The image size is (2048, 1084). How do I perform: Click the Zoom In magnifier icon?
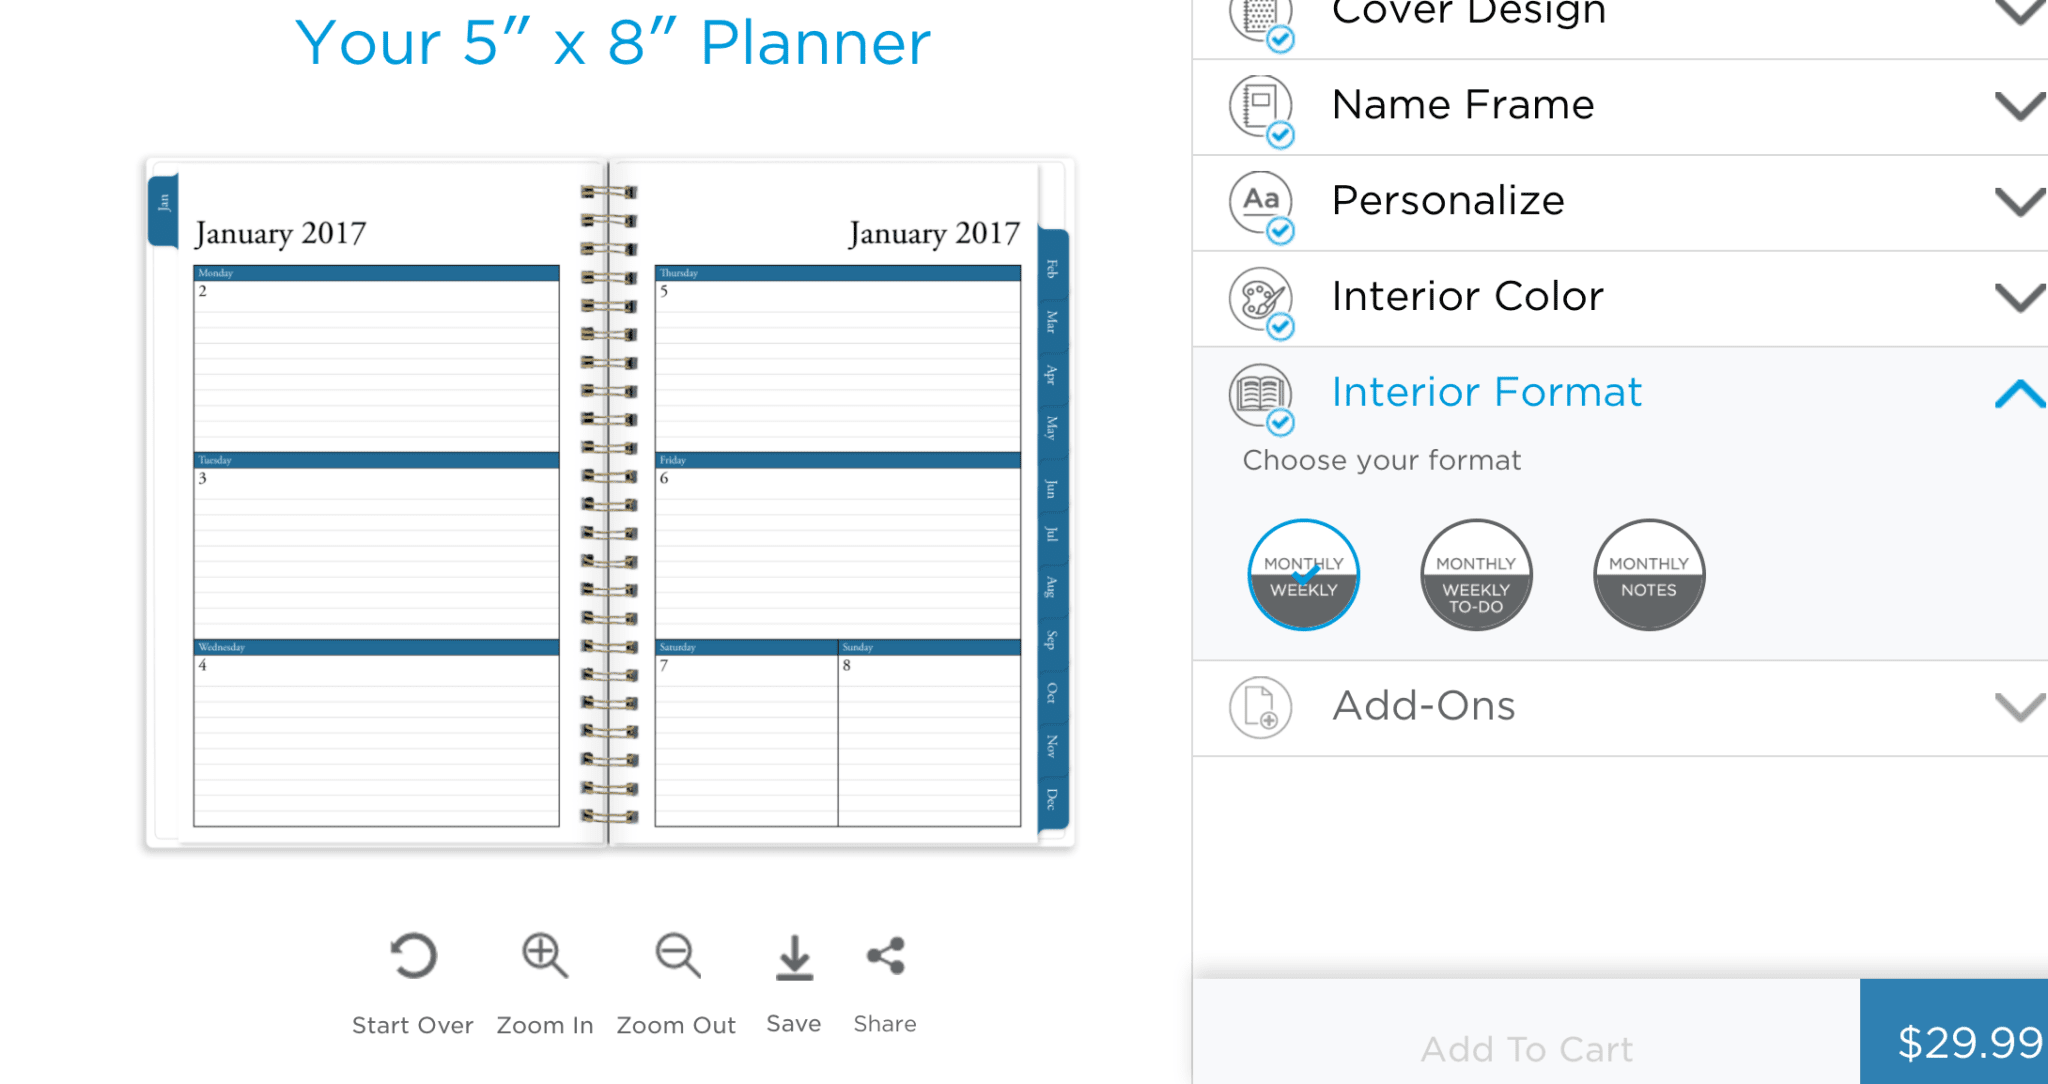(545, 956)
